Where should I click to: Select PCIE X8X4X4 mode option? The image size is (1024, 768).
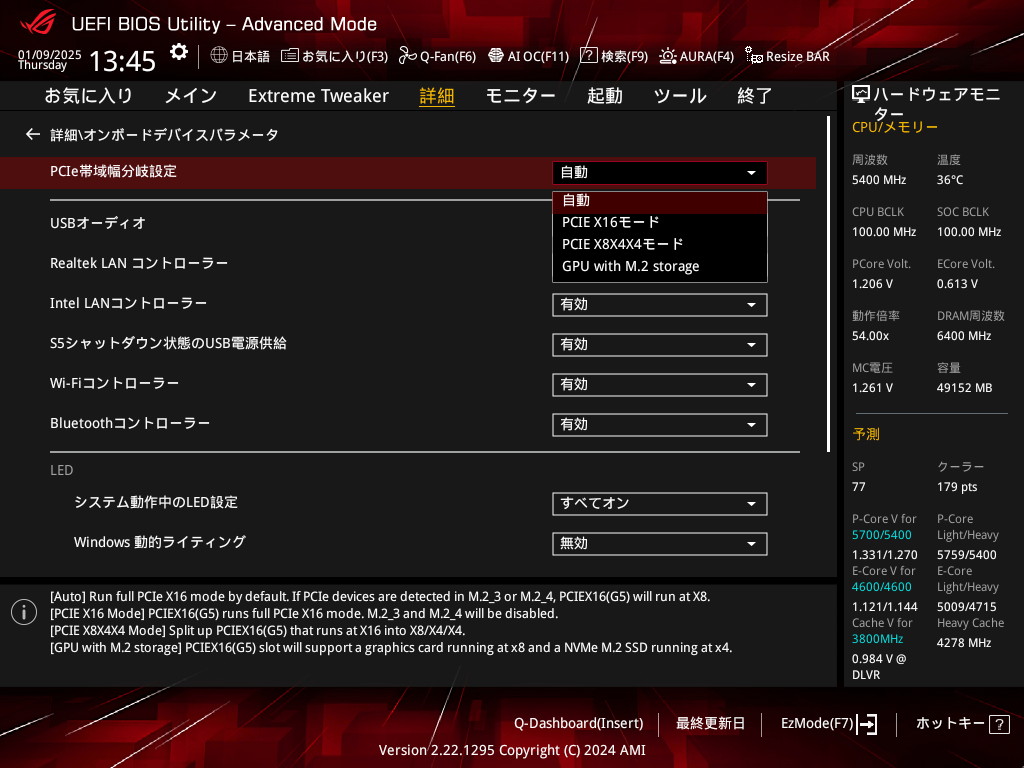(x=622, y=244)
